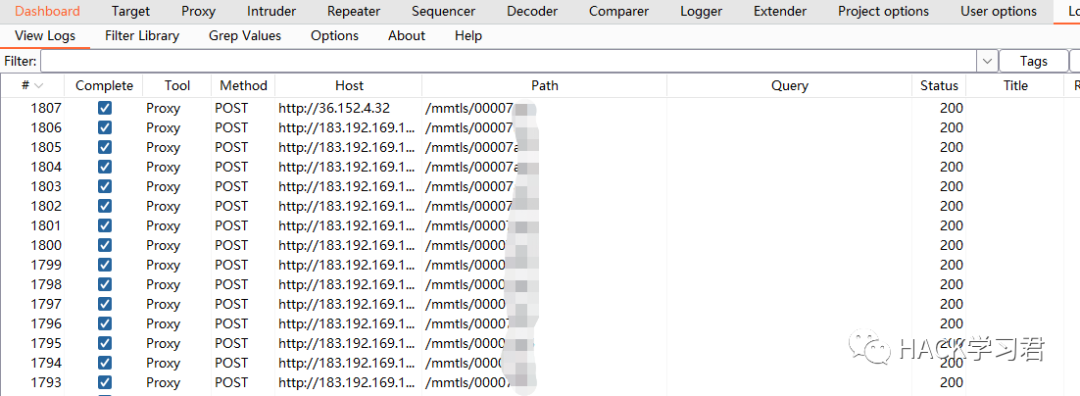Open the Proxy tab
The height and width of the screenshot is (396, 1080).
pos(198,12)
